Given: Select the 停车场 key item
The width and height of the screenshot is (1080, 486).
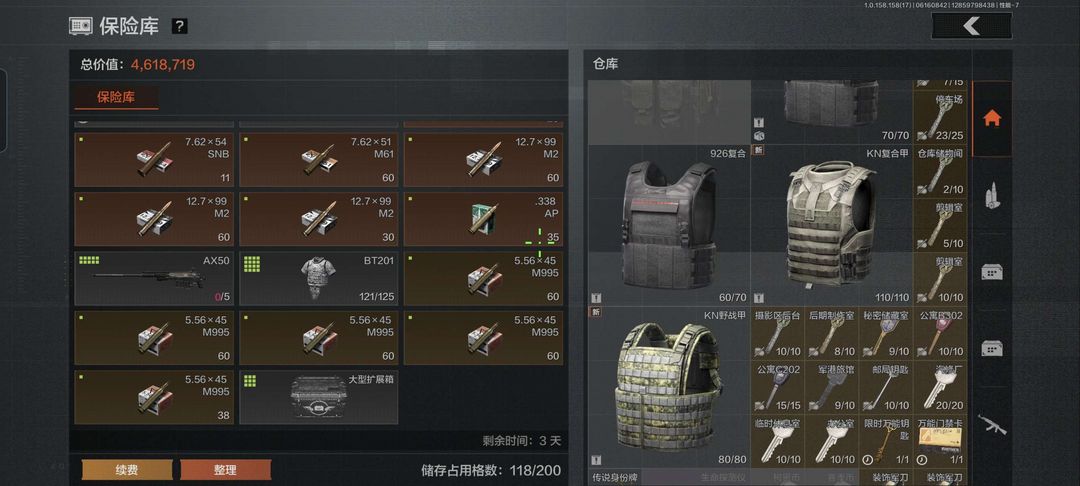Looking at the screenshot, I should click(940, 117).
